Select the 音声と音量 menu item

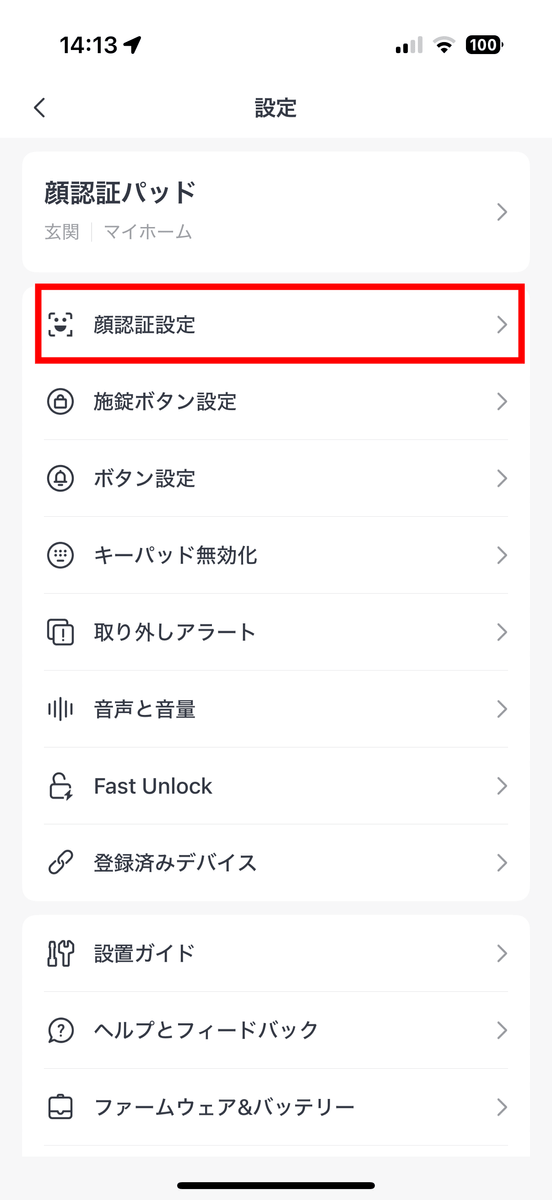point(276,709)
